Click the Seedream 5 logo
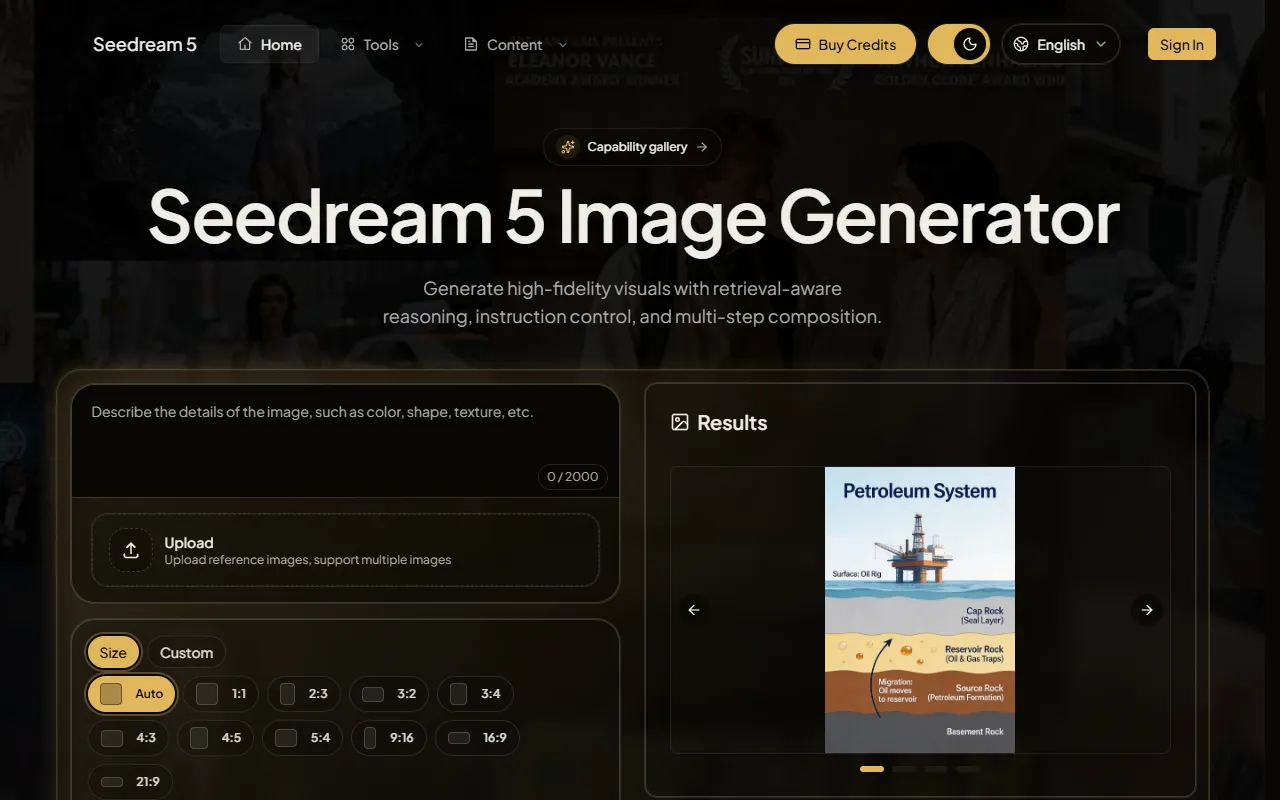This screenshot has height=800, width=1280. pos(145,45)
